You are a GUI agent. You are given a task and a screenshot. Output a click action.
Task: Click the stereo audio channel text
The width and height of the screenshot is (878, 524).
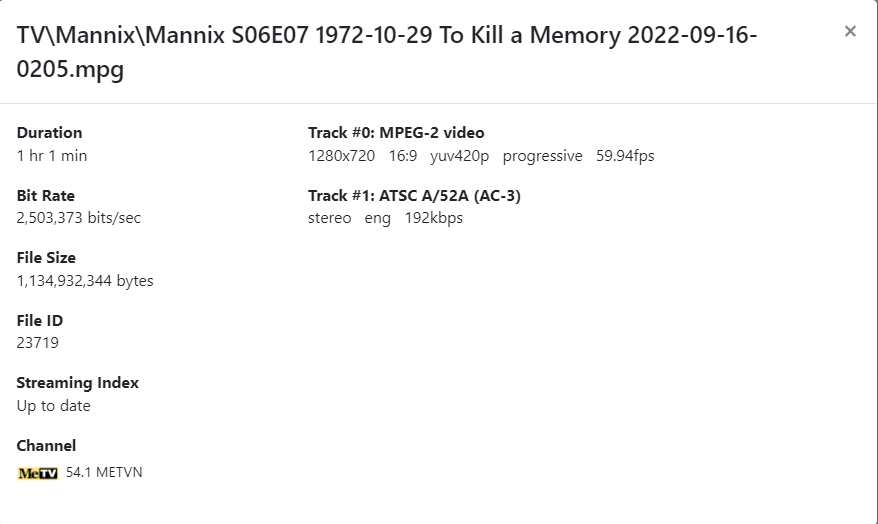[330, 218]
